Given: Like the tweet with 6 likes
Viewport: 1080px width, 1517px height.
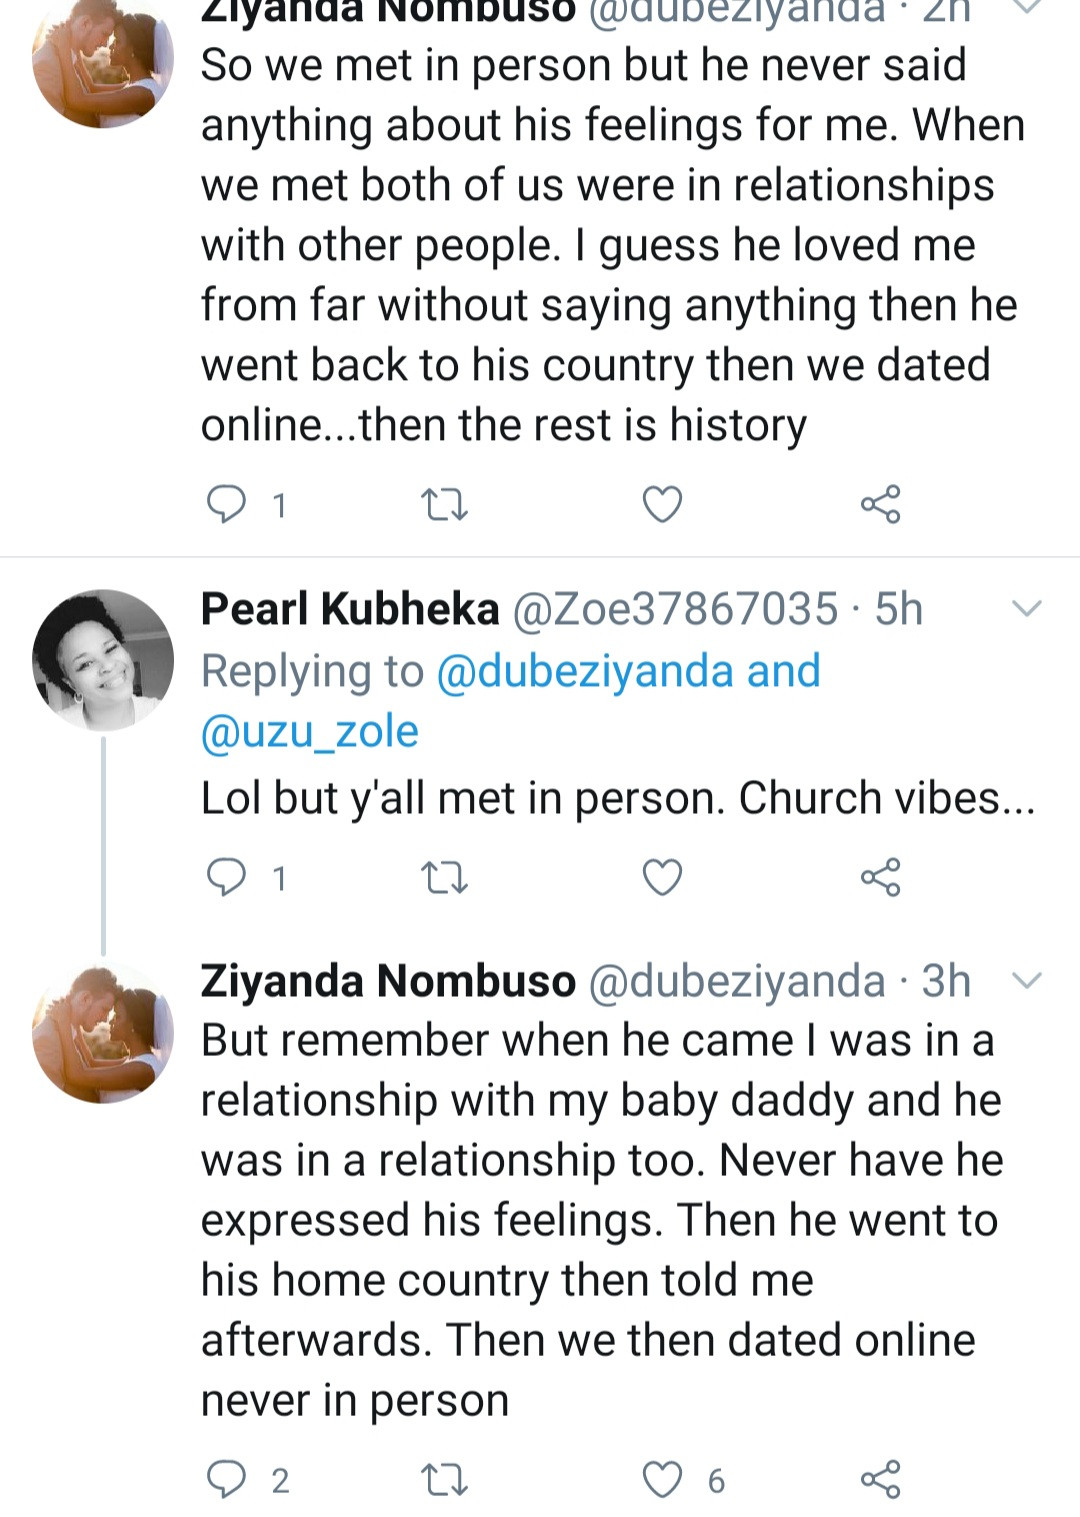Looking at the screenshot, I should click(x=662, y=1479).
